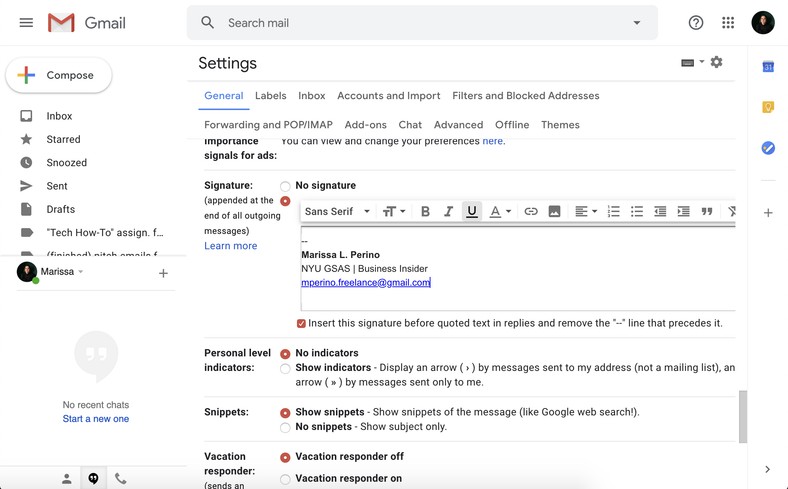Click the Search mail field

(420, 23)
